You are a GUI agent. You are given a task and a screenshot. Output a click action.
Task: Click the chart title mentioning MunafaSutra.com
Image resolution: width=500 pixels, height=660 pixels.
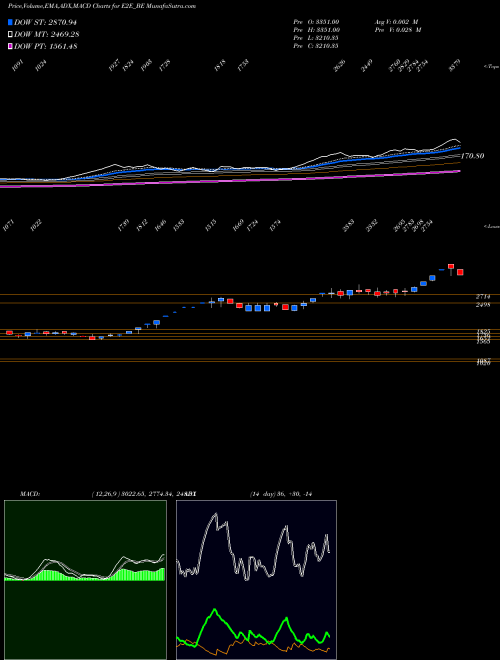pyautogui.click(x=101, y=6)
